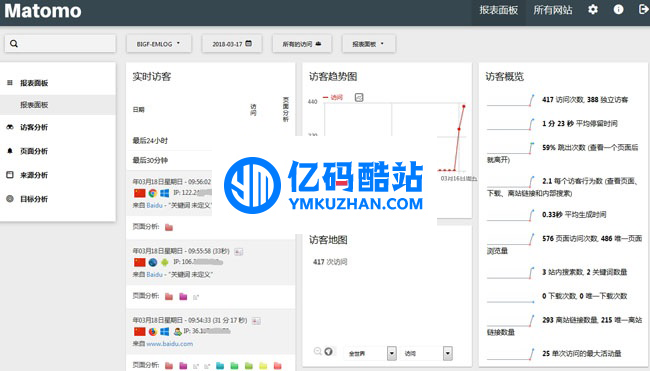Viewport: 650px width, 371px height.
Task: Open the metric picker icon in 访客趋势图
Action: pyautogui.click(x=359, y=97)
